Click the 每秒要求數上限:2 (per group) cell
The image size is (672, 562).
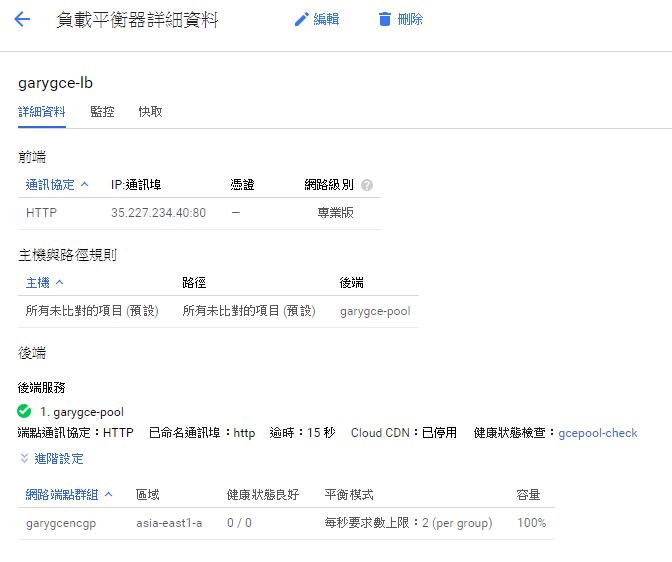pyautogui.click(x=408, y=523)
